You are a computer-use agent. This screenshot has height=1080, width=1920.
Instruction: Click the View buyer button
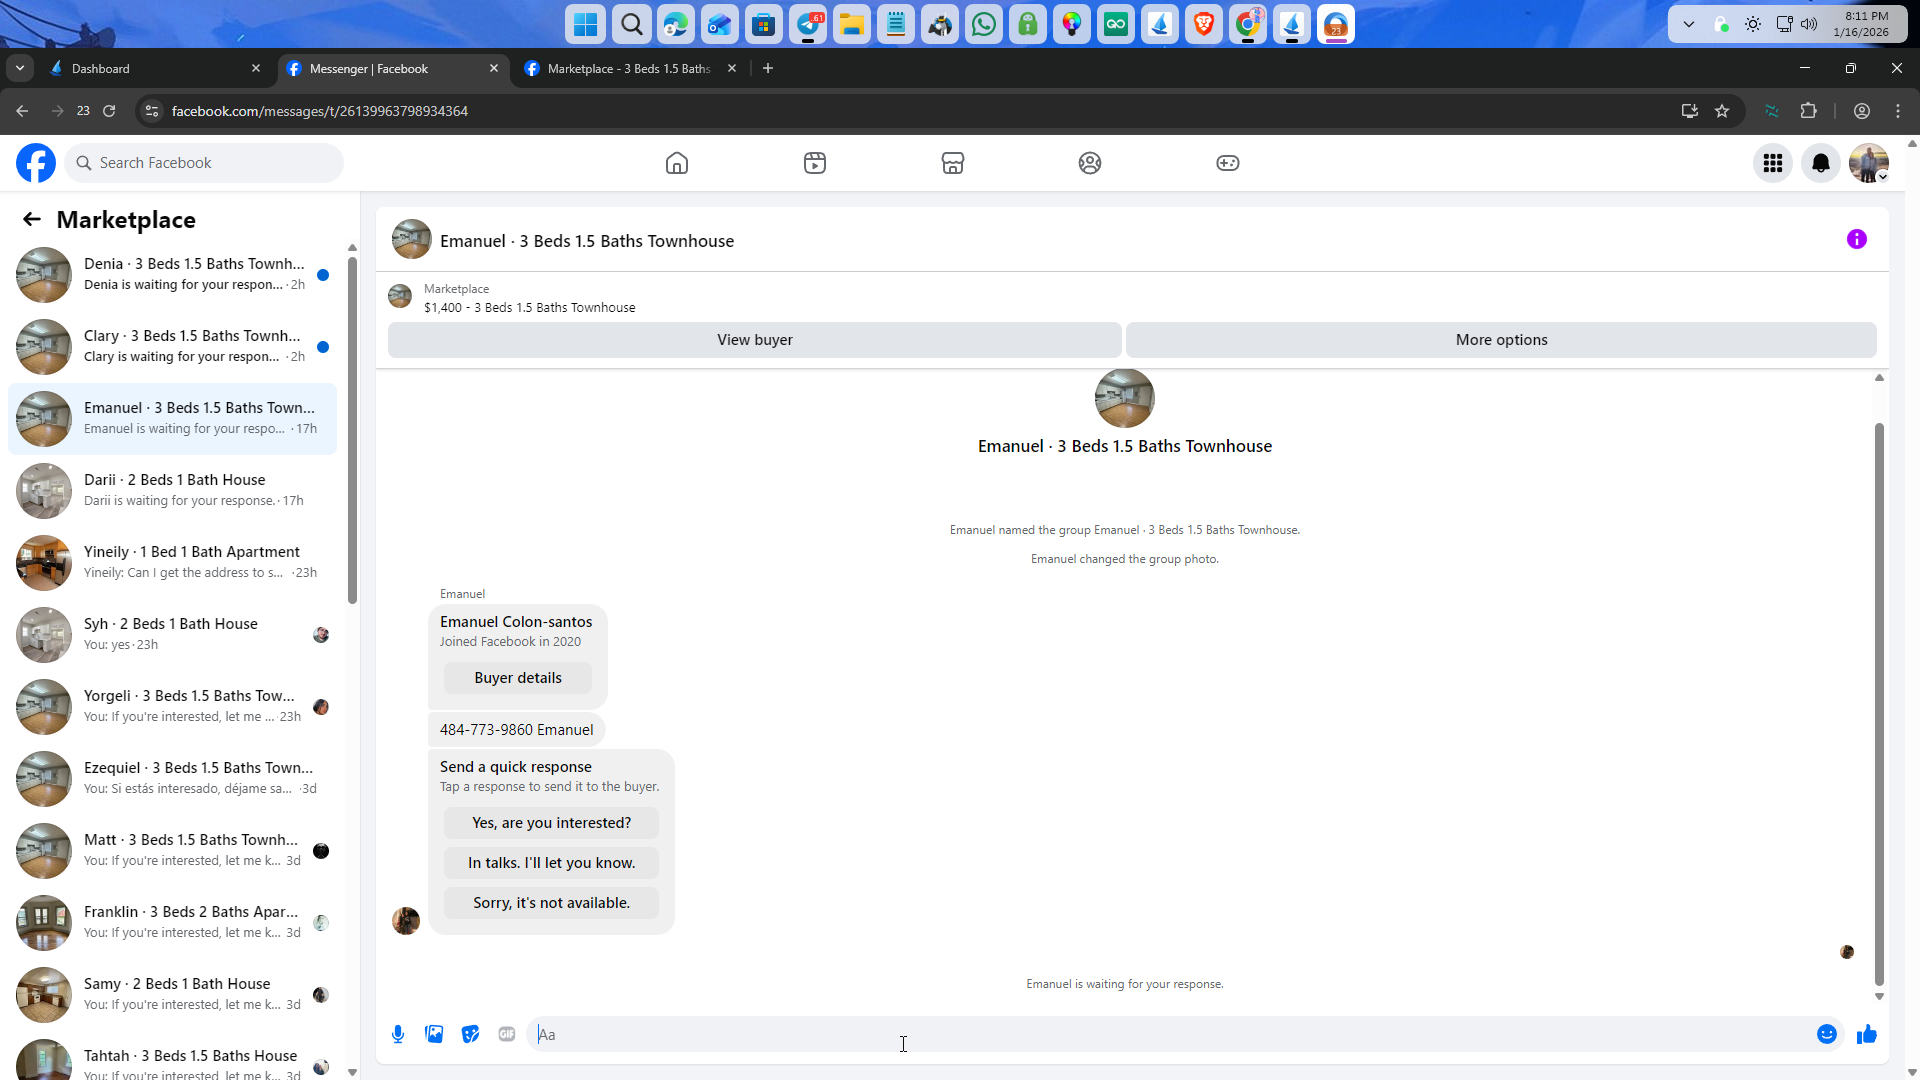(754, 340)
